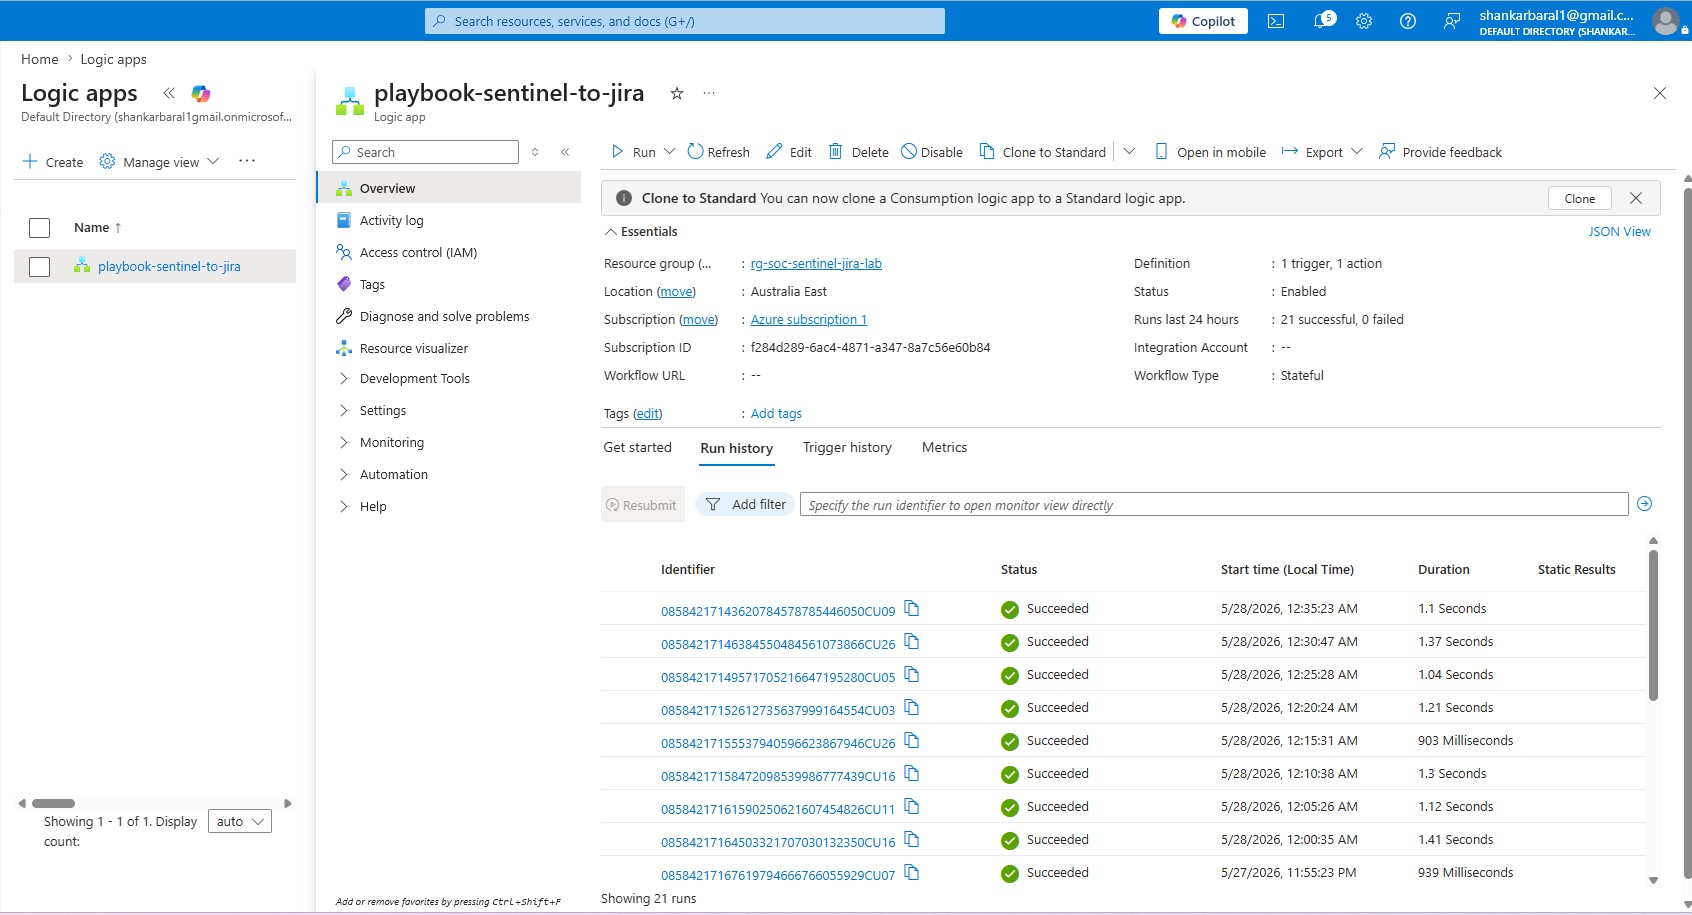
Task: Open the dropdown after Clone to Standard
Action: pyautogui.click(x=1129, y=152)
